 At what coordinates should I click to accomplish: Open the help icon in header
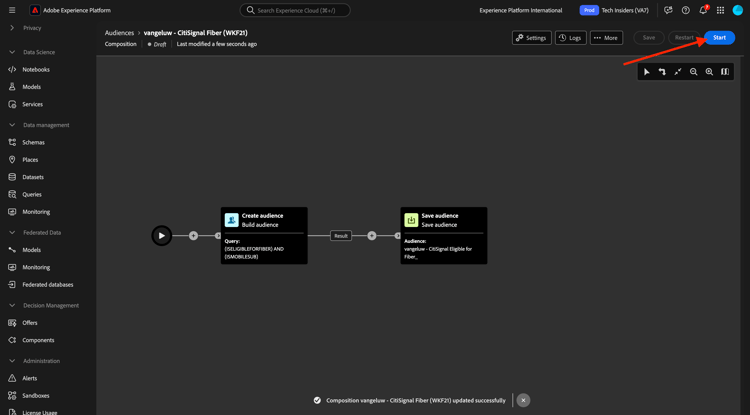coord(685,10)
